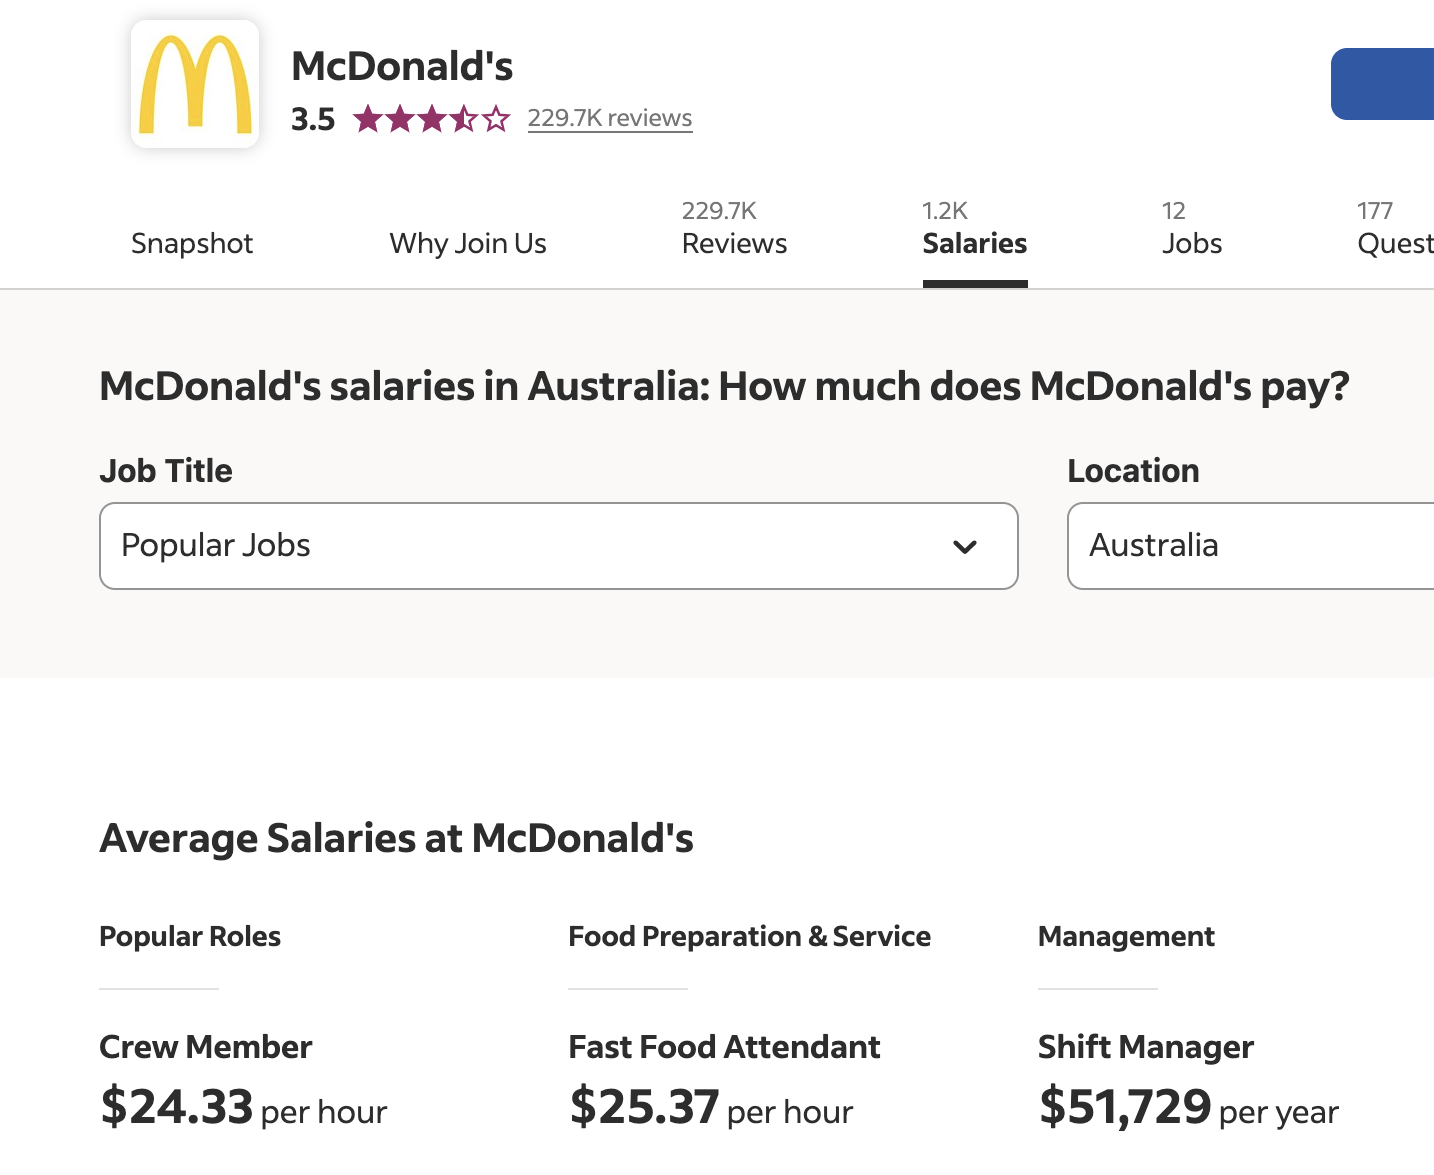
Task: Click the $51,729 per year figure
Action: [x=1125, y=1107]
